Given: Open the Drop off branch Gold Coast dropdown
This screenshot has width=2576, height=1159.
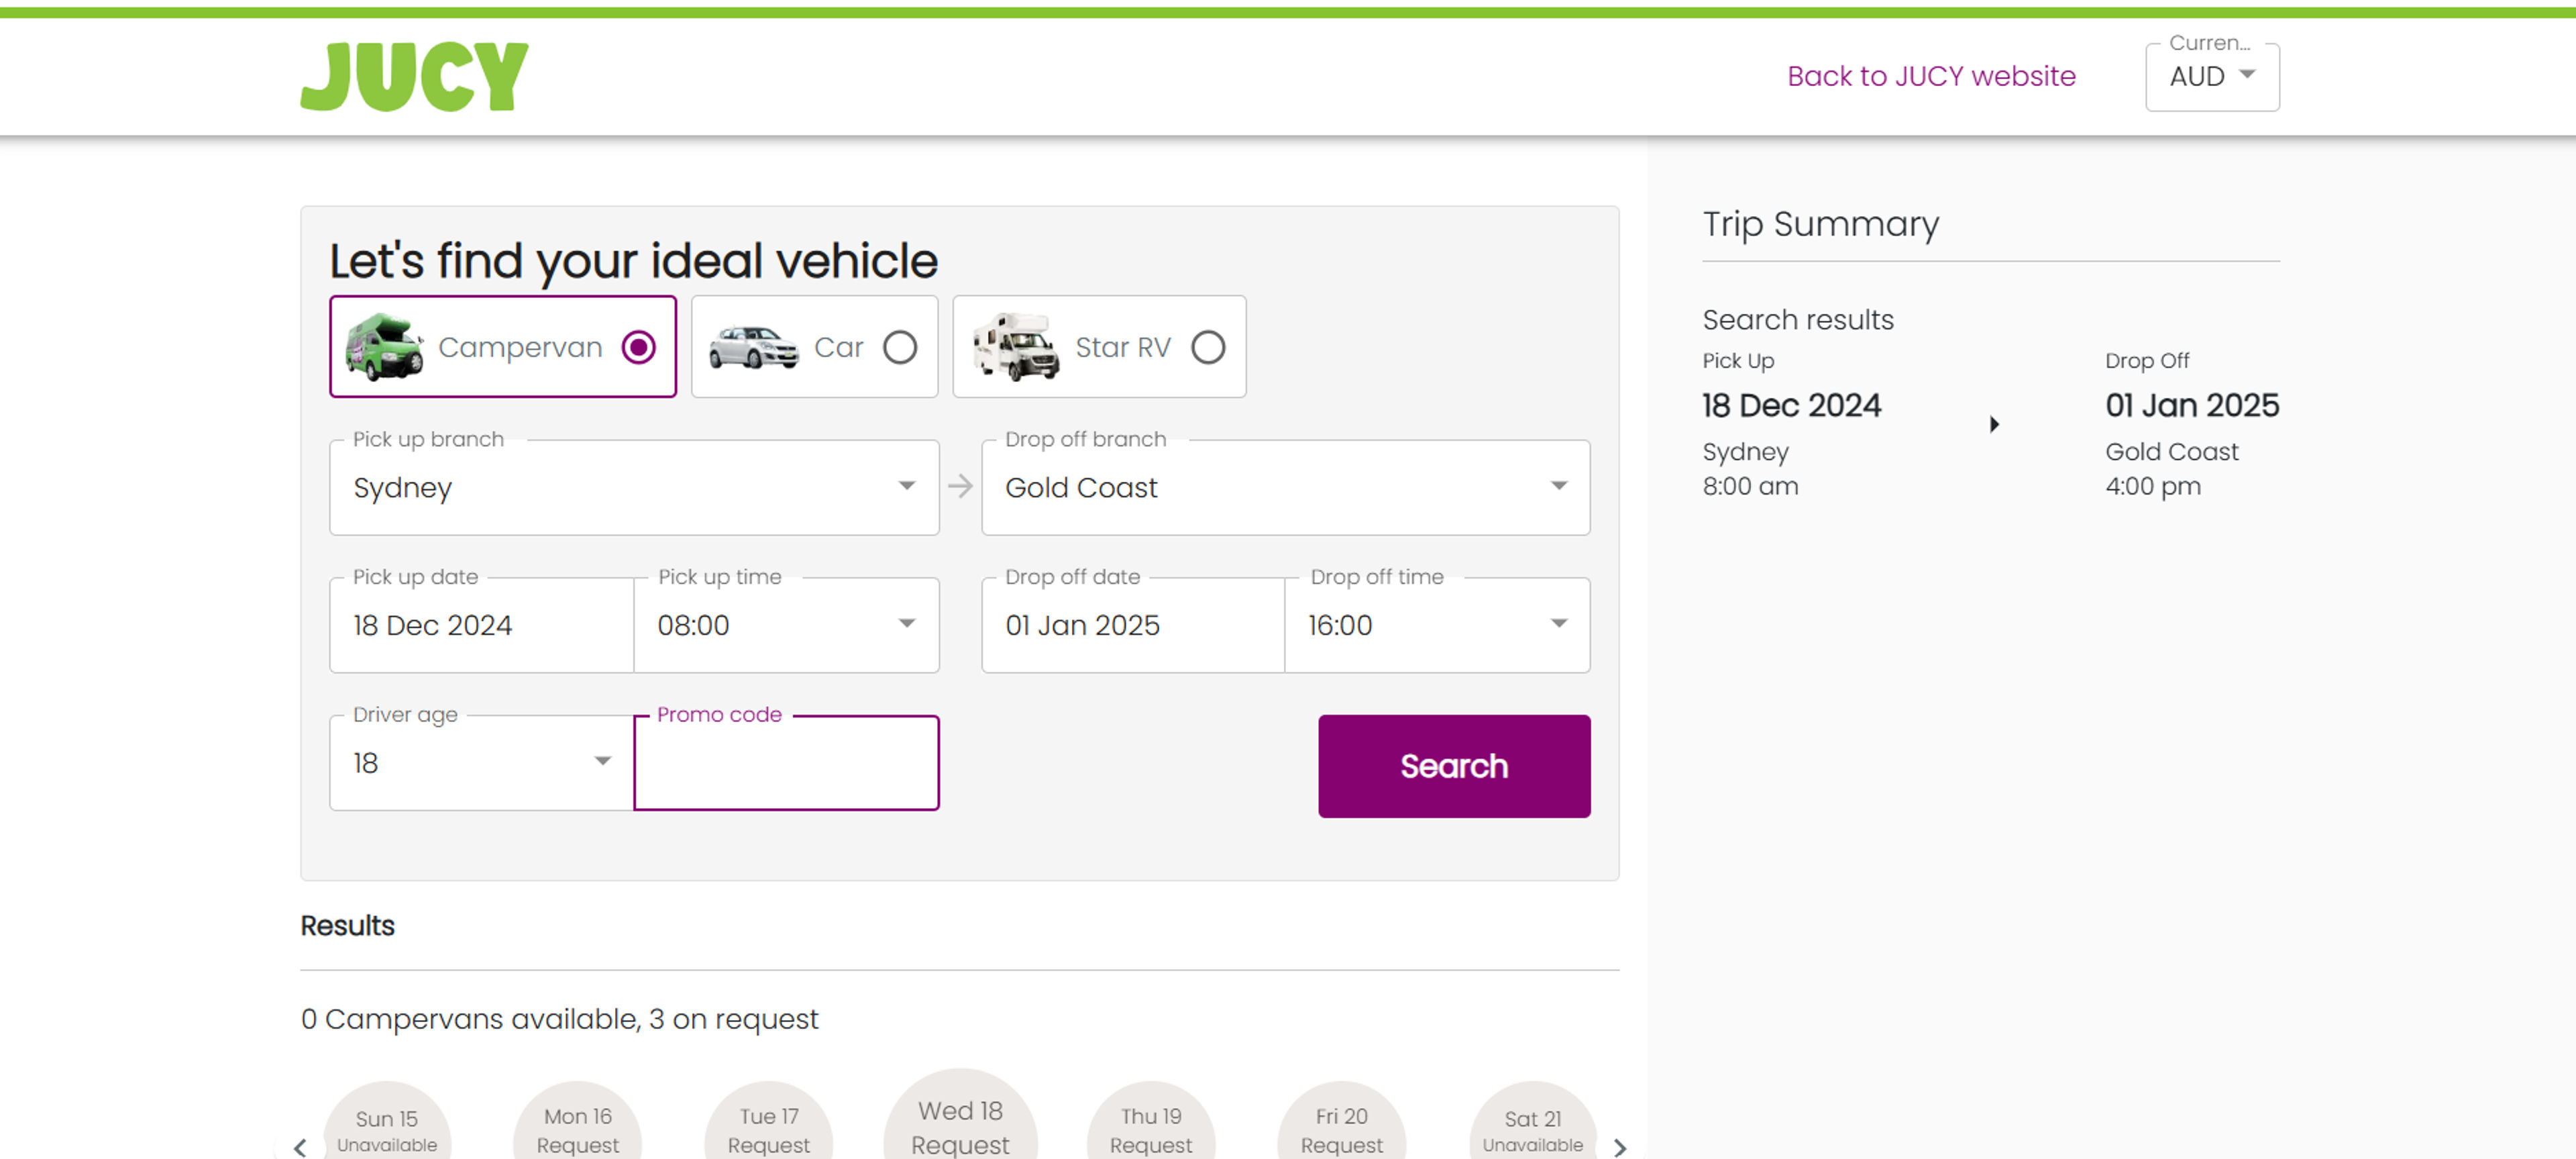Looking at the screenshot, I should pyautogui.click(x=1286, y=487).
